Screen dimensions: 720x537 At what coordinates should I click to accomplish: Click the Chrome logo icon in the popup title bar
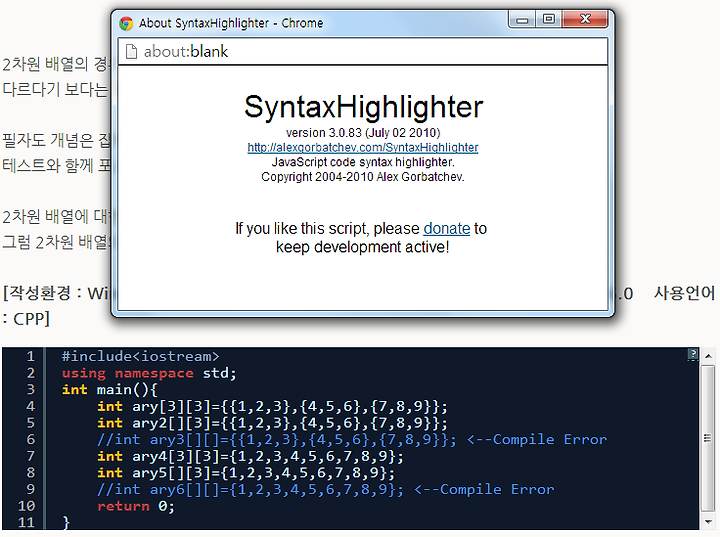(126, 23)
